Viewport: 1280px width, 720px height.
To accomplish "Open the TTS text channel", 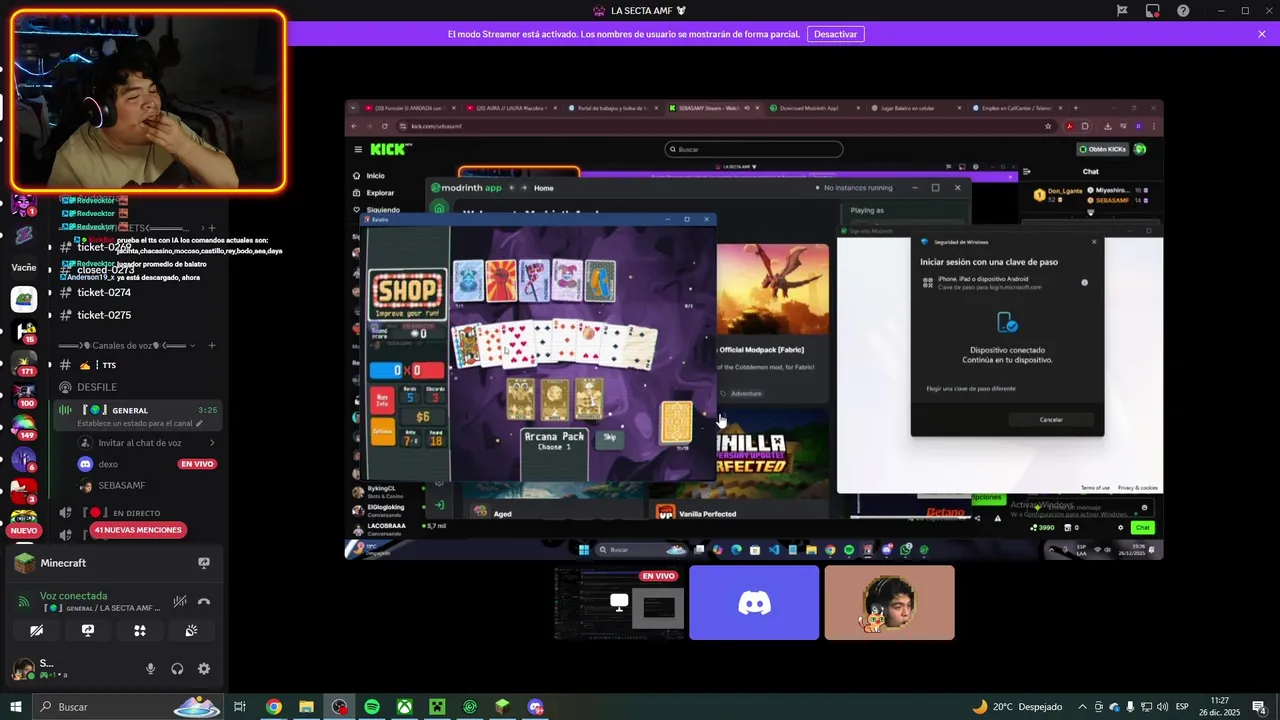I will 109,366.
